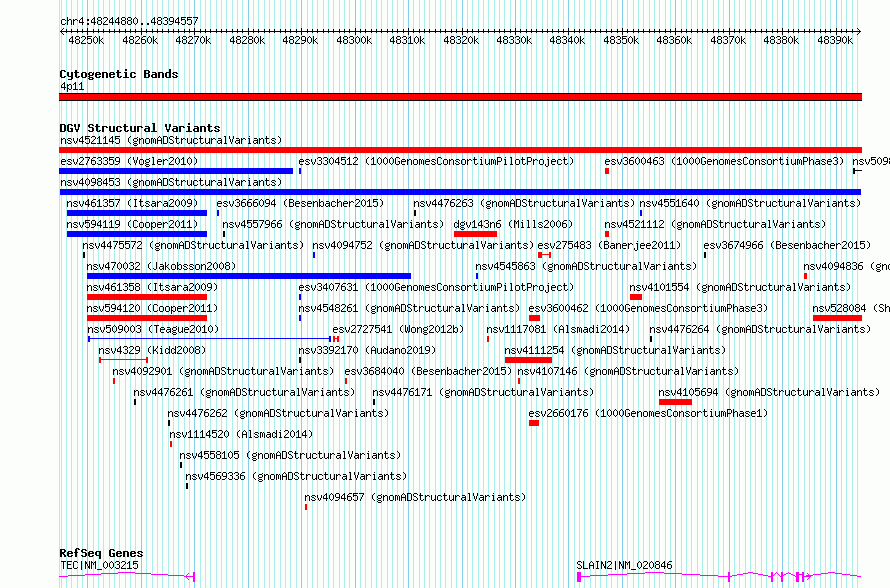Viewport: 890px width, 588px height.
Task: Select variant nsv4521145 label
Action: click(x=171, y=140)
